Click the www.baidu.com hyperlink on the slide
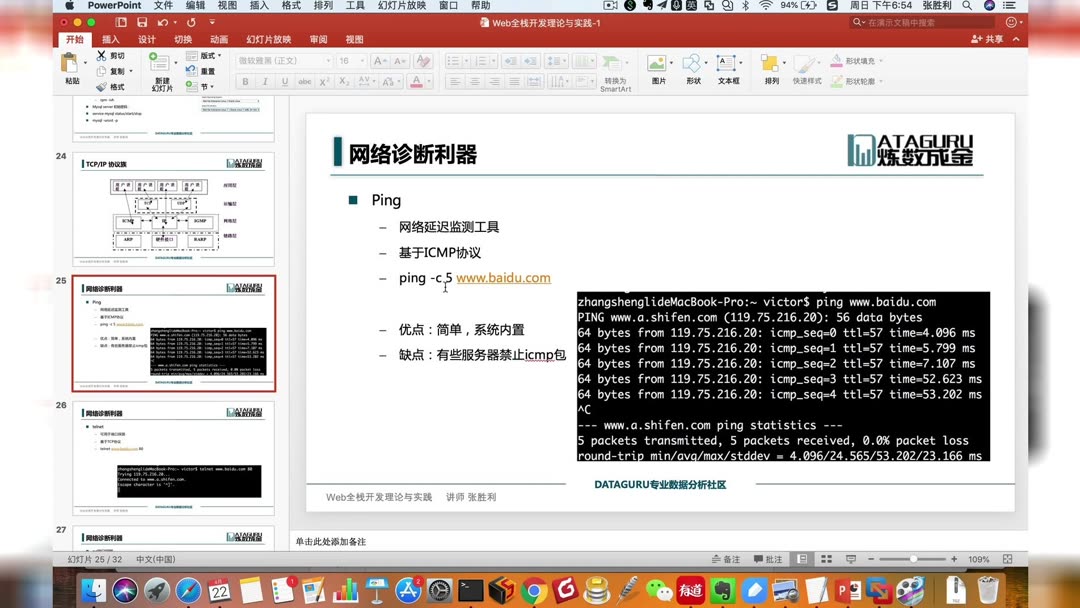Image resolution: width=1080 pixels, height=608 pixels. [504, 277]
